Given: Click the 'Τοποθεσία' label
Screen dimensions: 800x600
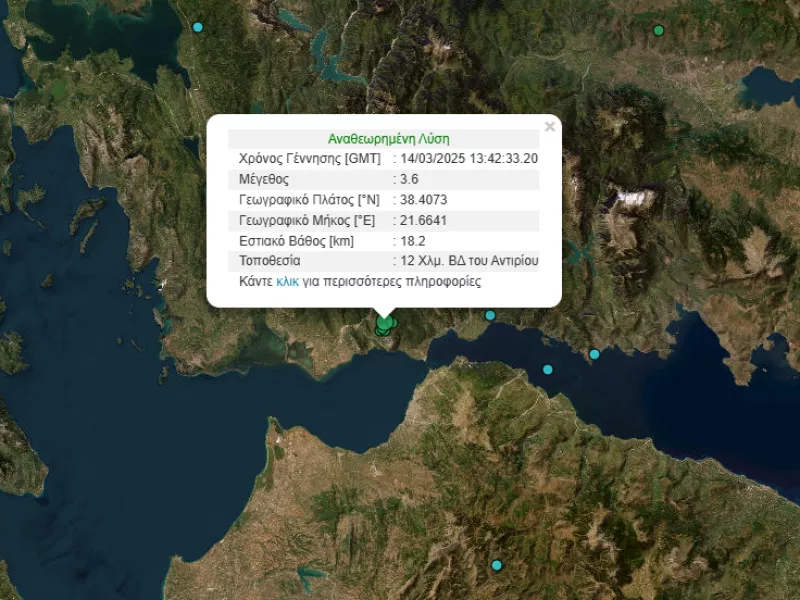Looking at the screenshot, I should (269, 261).
